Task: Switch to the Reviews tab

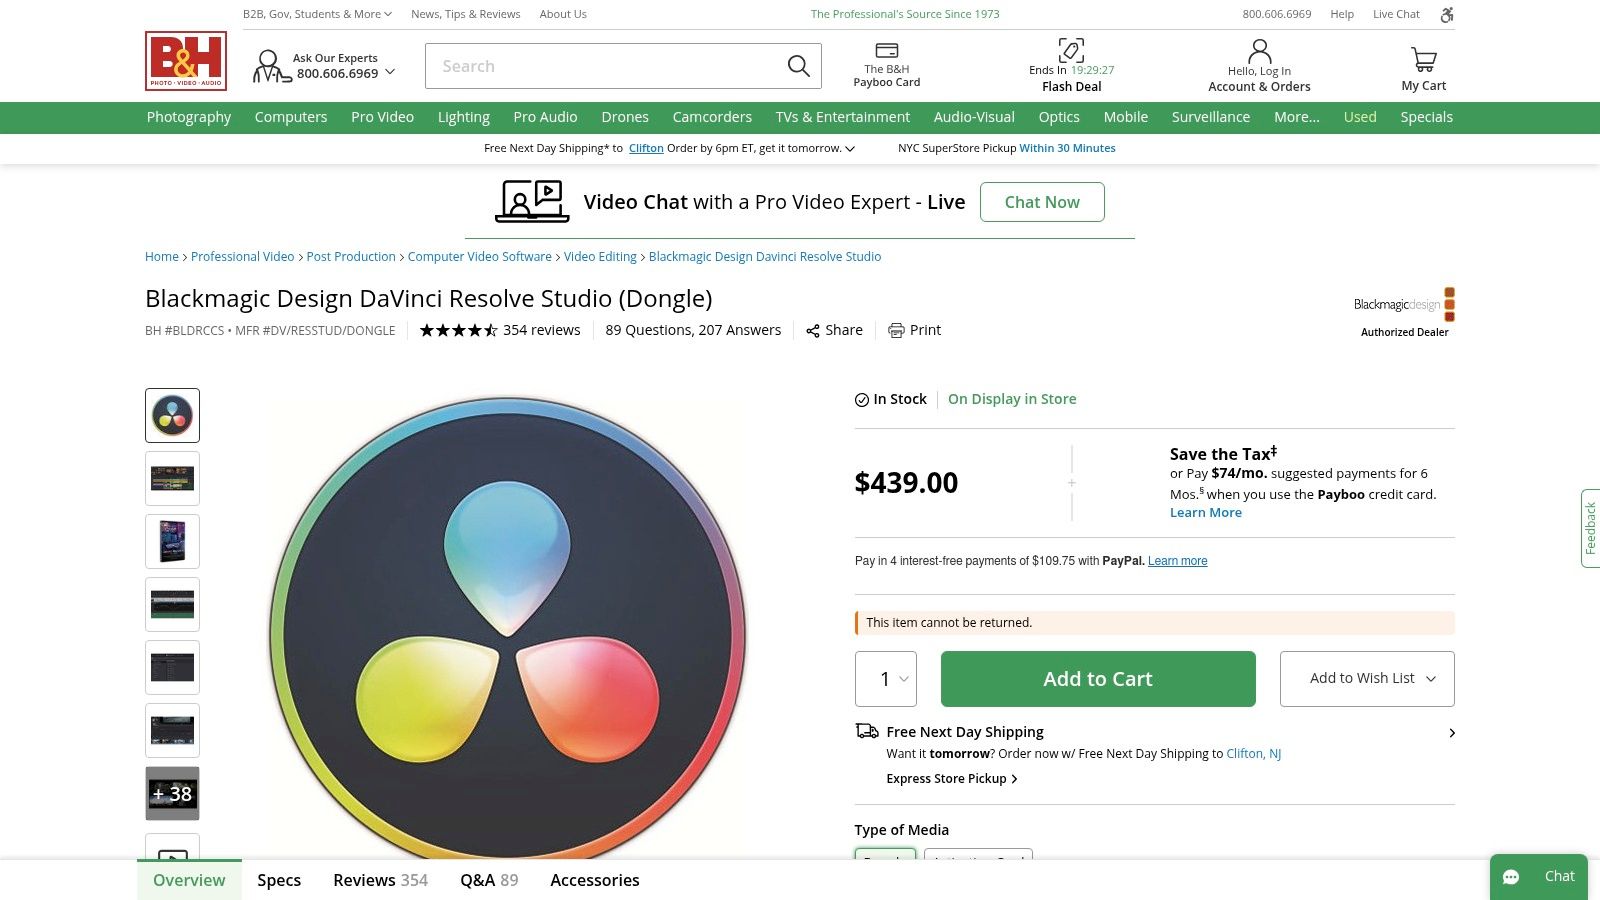Action: (x=380, y=880)
